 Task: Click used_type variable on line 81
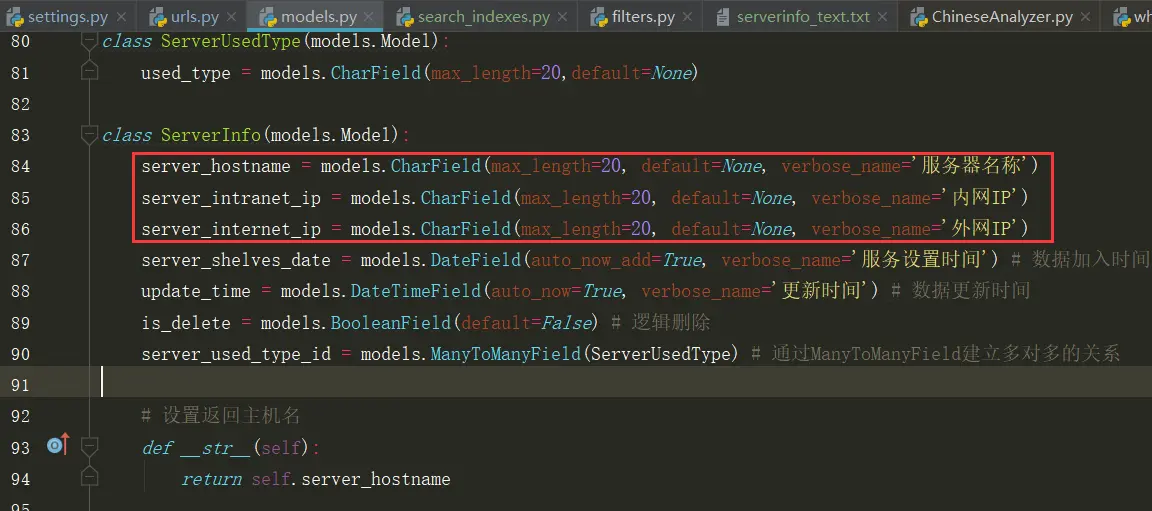click(186, 73)
